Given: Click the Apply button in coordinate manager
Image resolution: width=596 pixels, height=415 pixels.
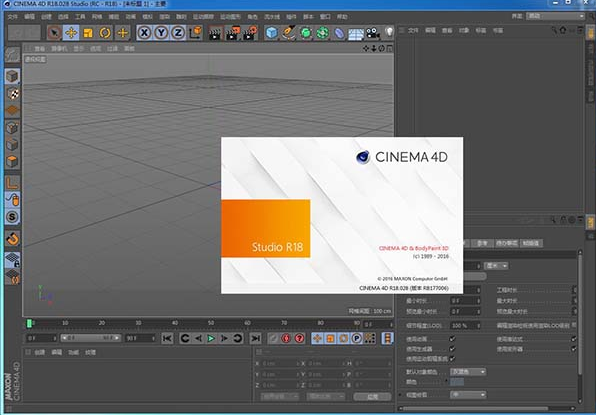Looking at the screenshot, I should pos(372,397).
